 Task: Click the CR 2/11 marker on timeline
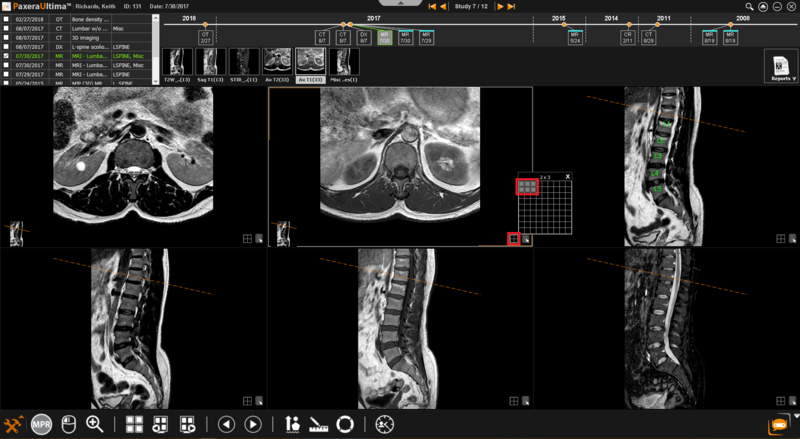pyautogui.click(x=627, y=38)
